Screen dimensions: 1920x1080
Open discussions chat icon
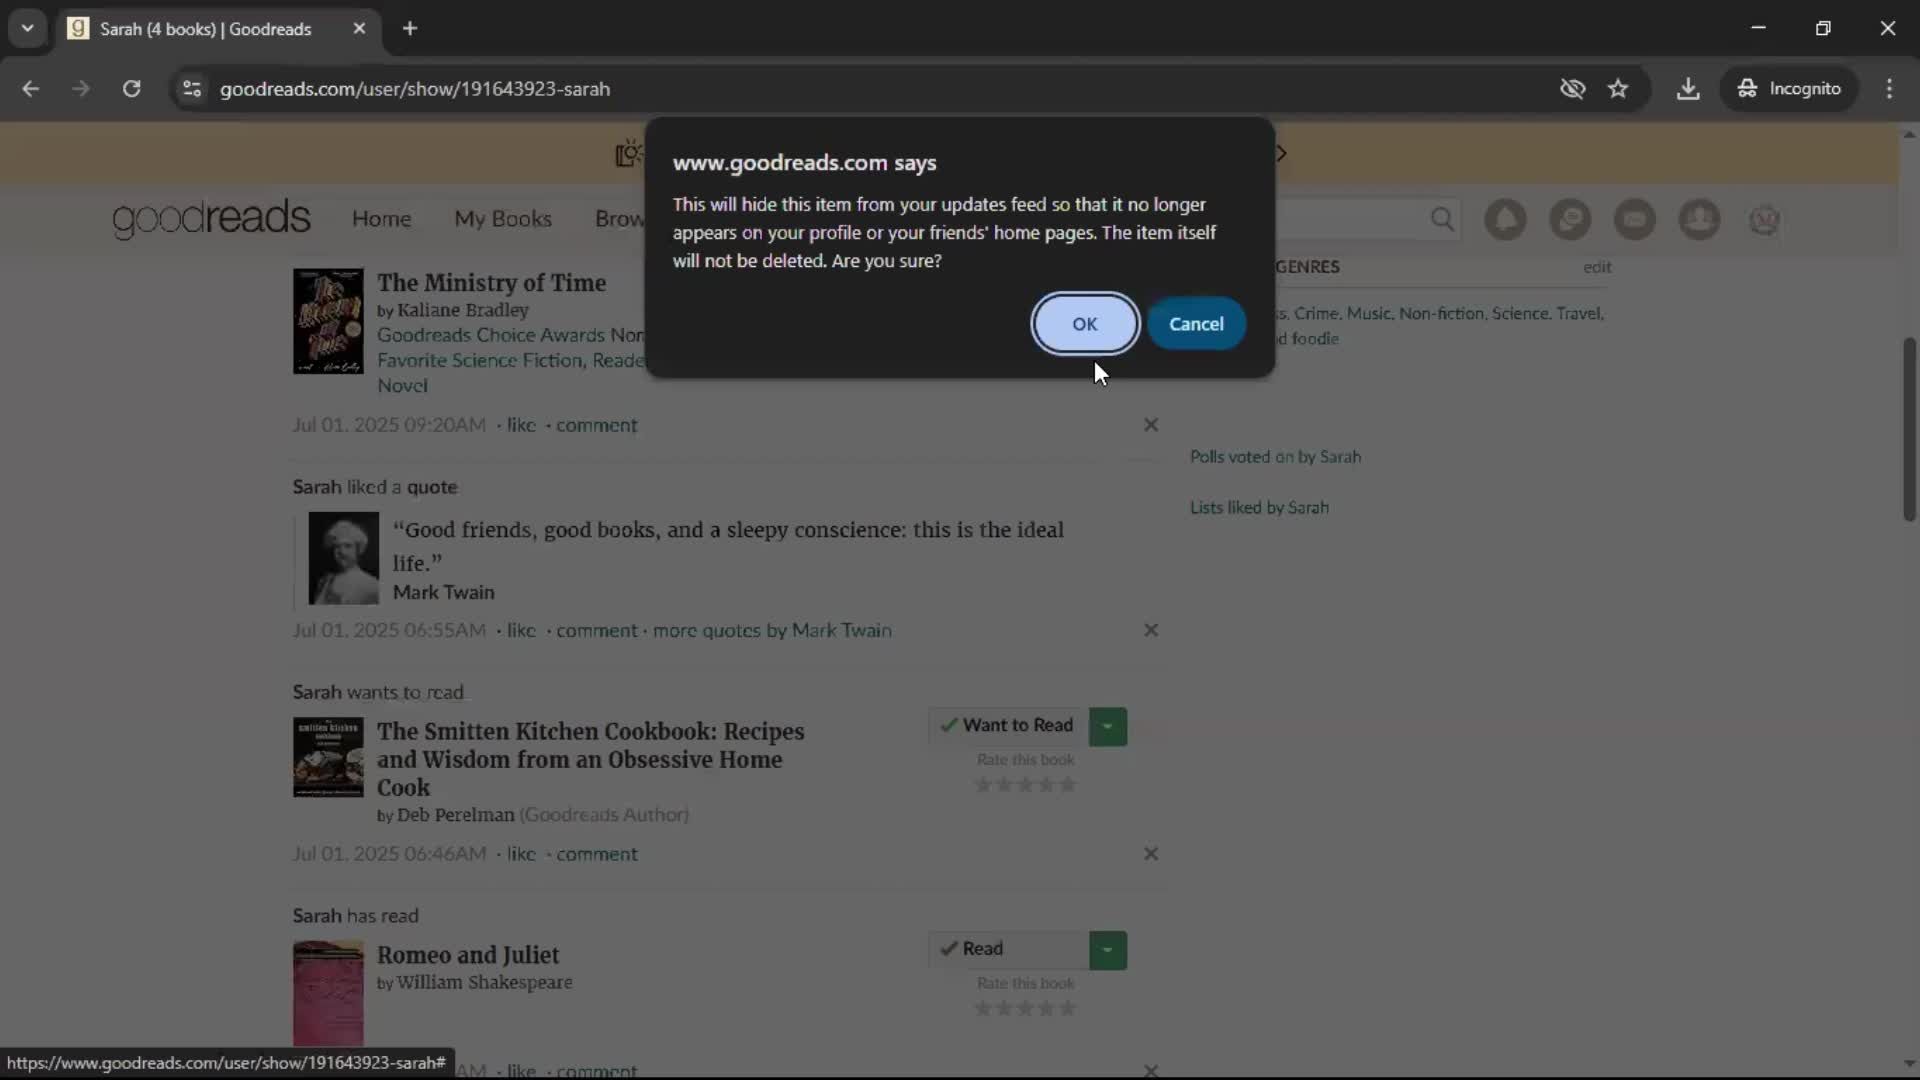(1570, 219)
